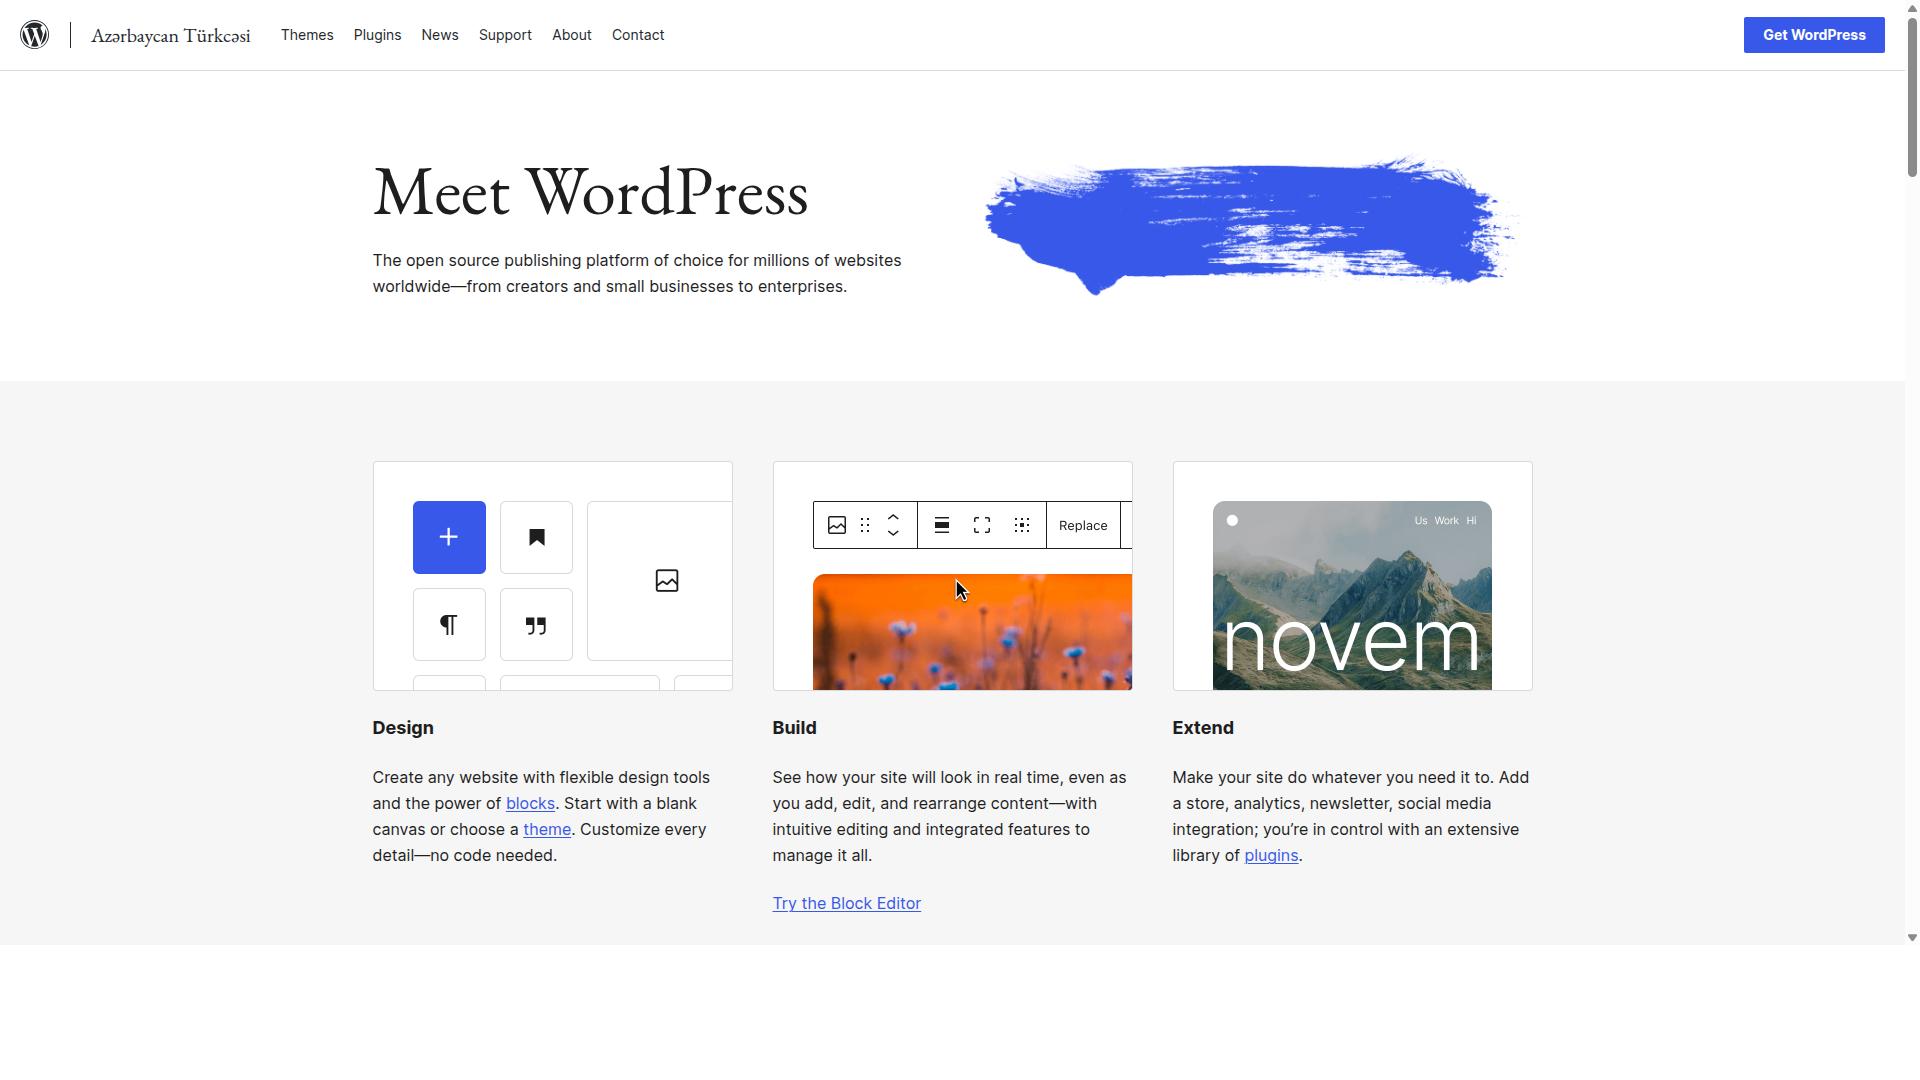This screenshot has width=1920, height=1080.
Task: Open the Plugins menu item
Action: coord(377,35)
